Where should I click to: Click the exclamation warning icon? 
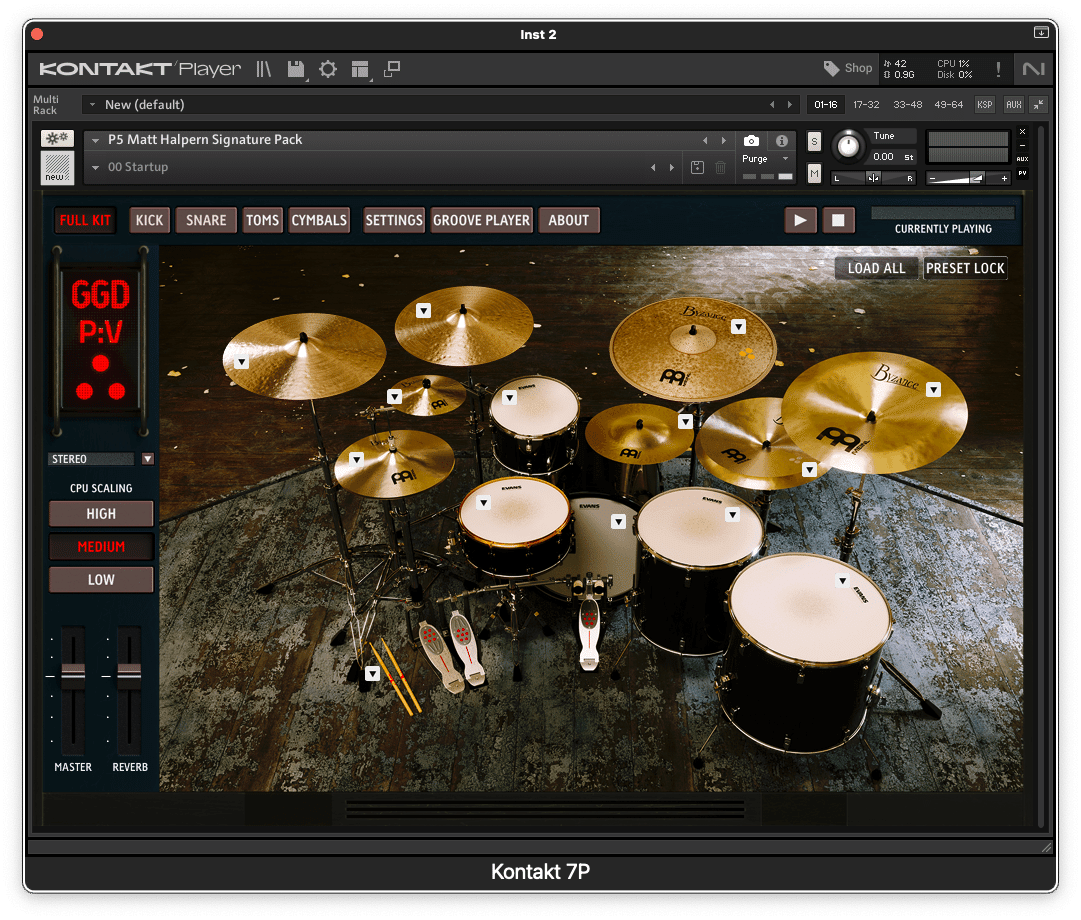[998, 69]
